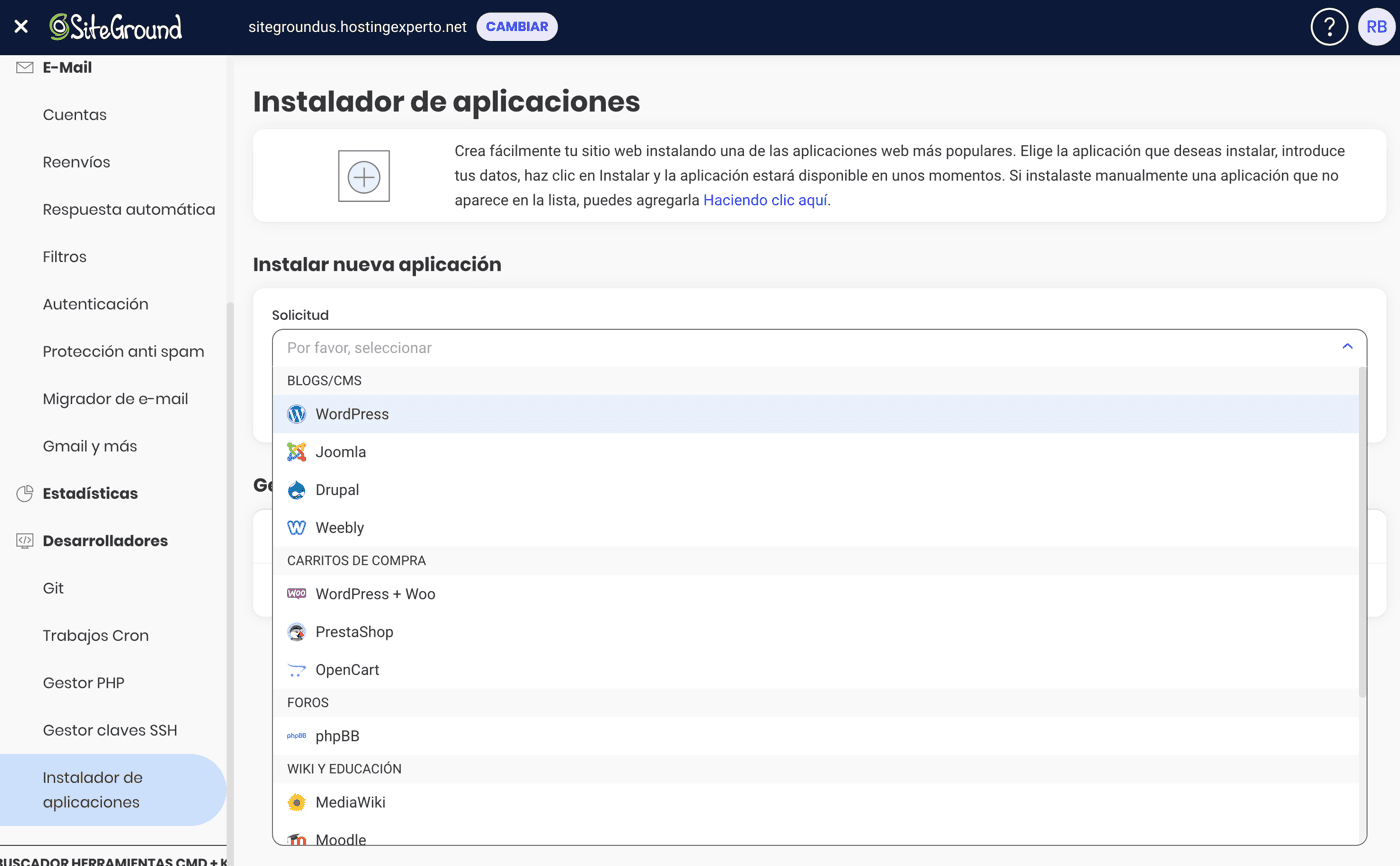This screenshot has height=866, width=1400.
Task: Click the PrestaShop logo icon
Action: coord(296,632)
